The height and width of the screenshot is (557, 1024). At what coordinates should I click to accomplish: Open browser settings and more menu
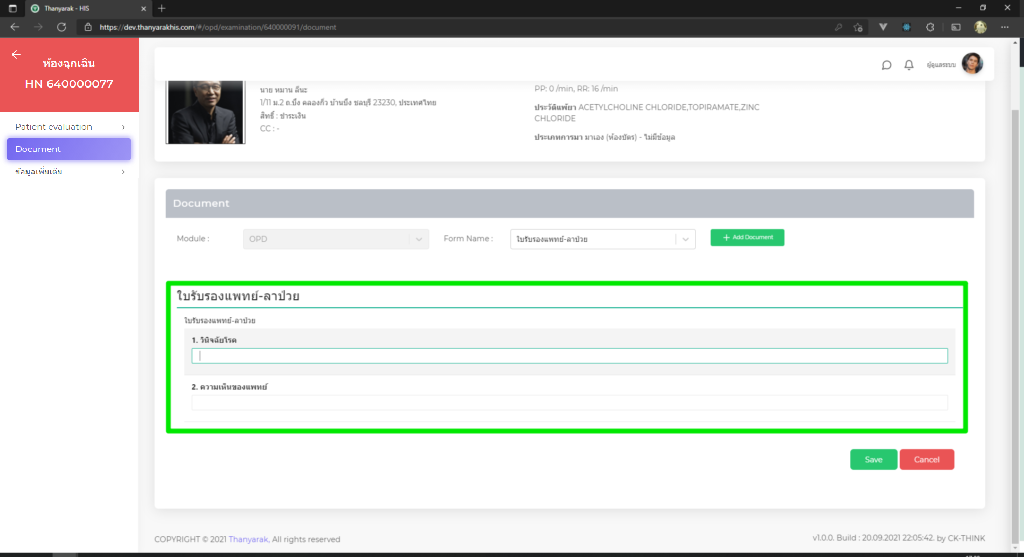[x=1007, y=27]
